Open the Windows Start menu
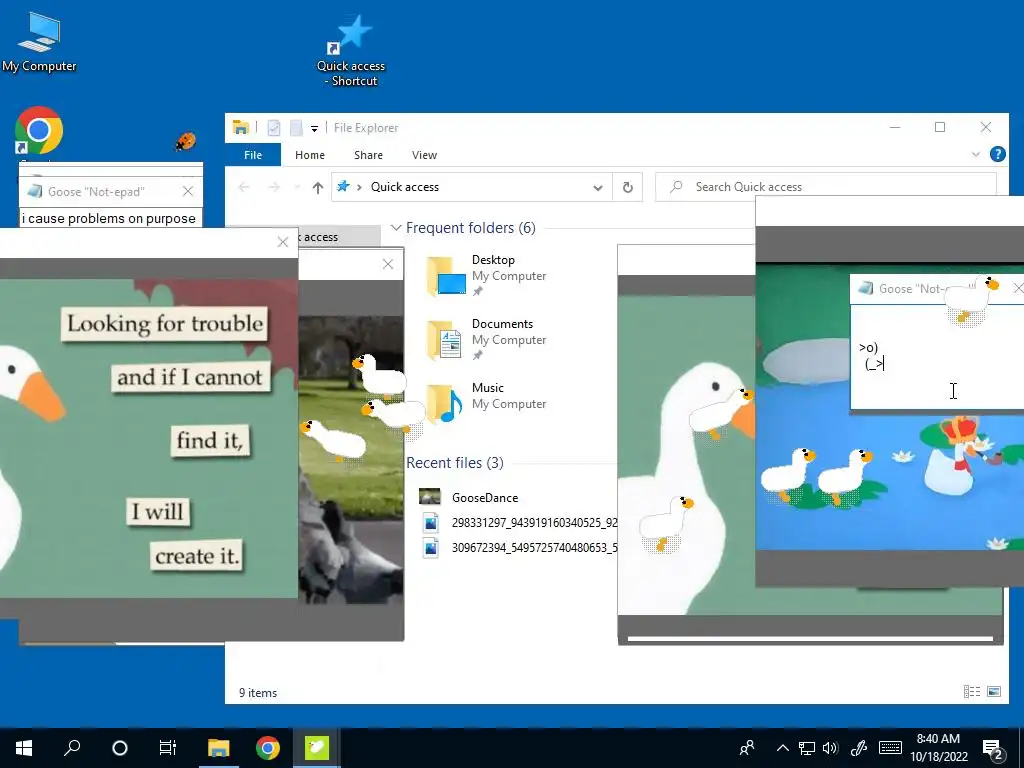The width and height of the screenshot is (1024, 768). (24, 748)
